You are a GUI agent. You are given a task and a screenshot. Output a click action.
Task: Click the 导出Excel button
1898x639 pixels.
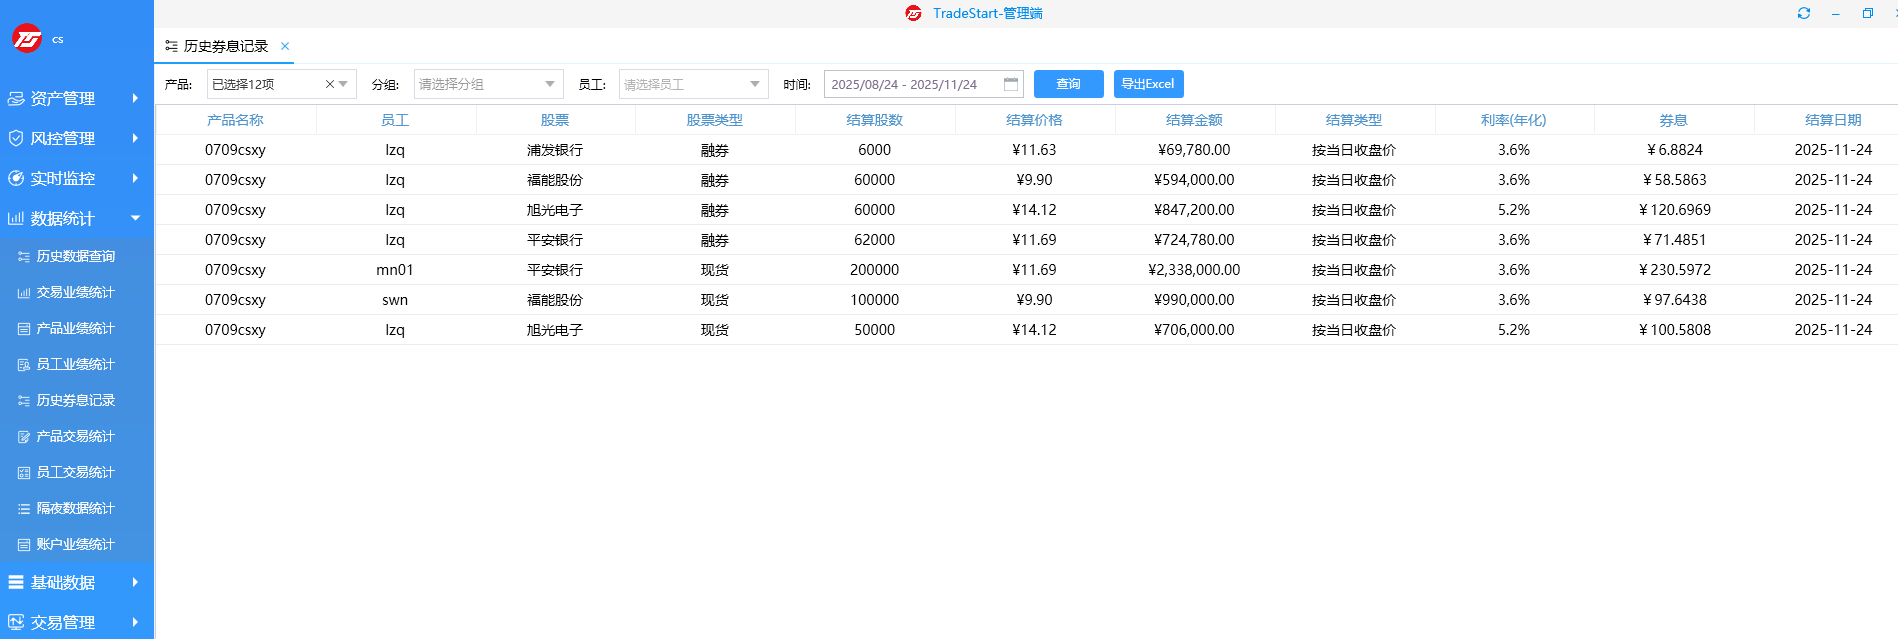coord(1149,84)
